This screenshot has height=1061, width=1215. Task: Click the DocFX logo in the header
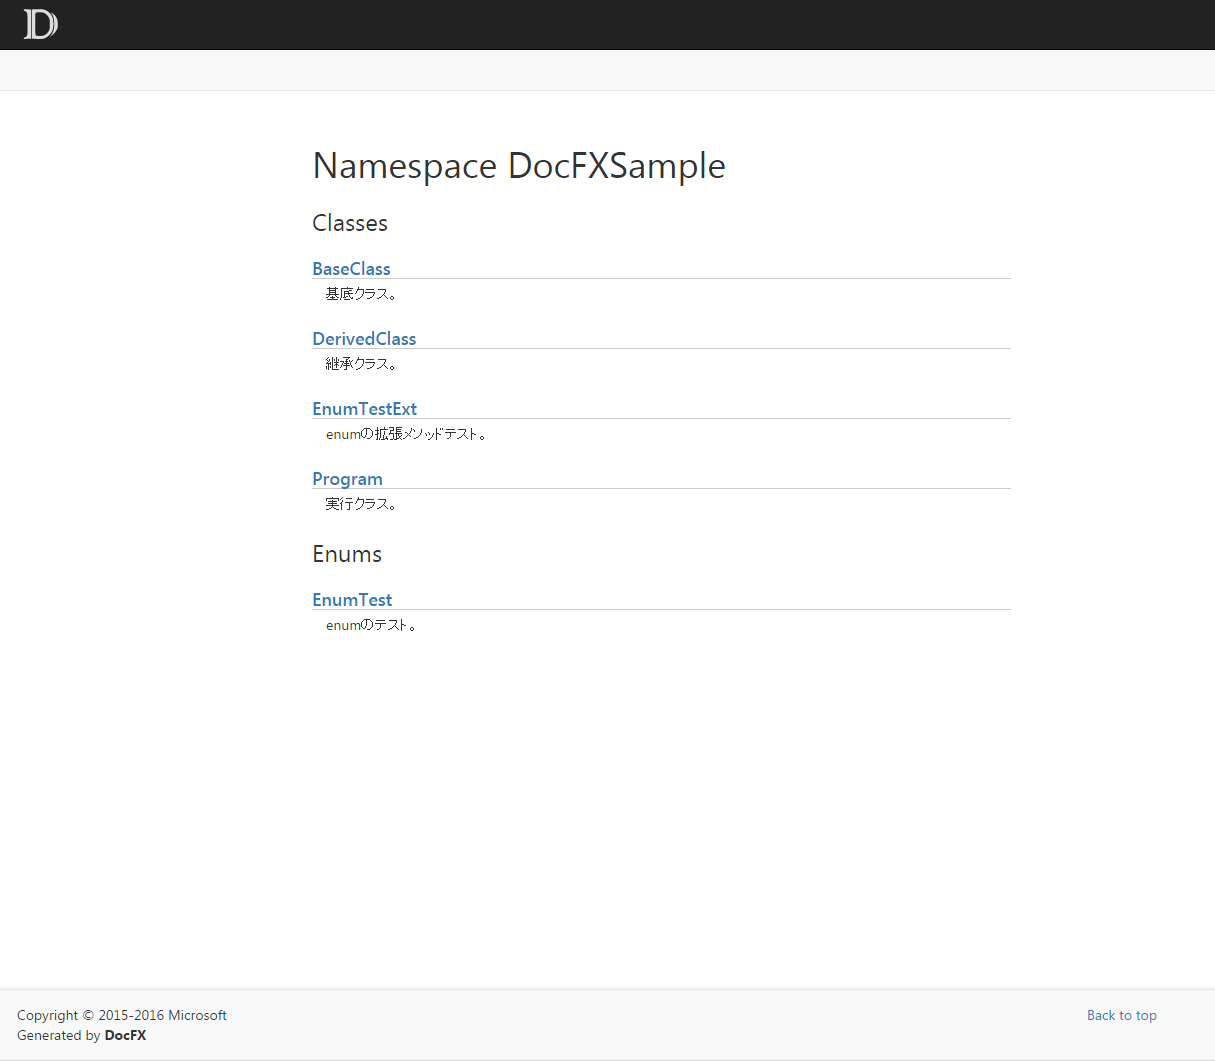click(x=40, y=24)
